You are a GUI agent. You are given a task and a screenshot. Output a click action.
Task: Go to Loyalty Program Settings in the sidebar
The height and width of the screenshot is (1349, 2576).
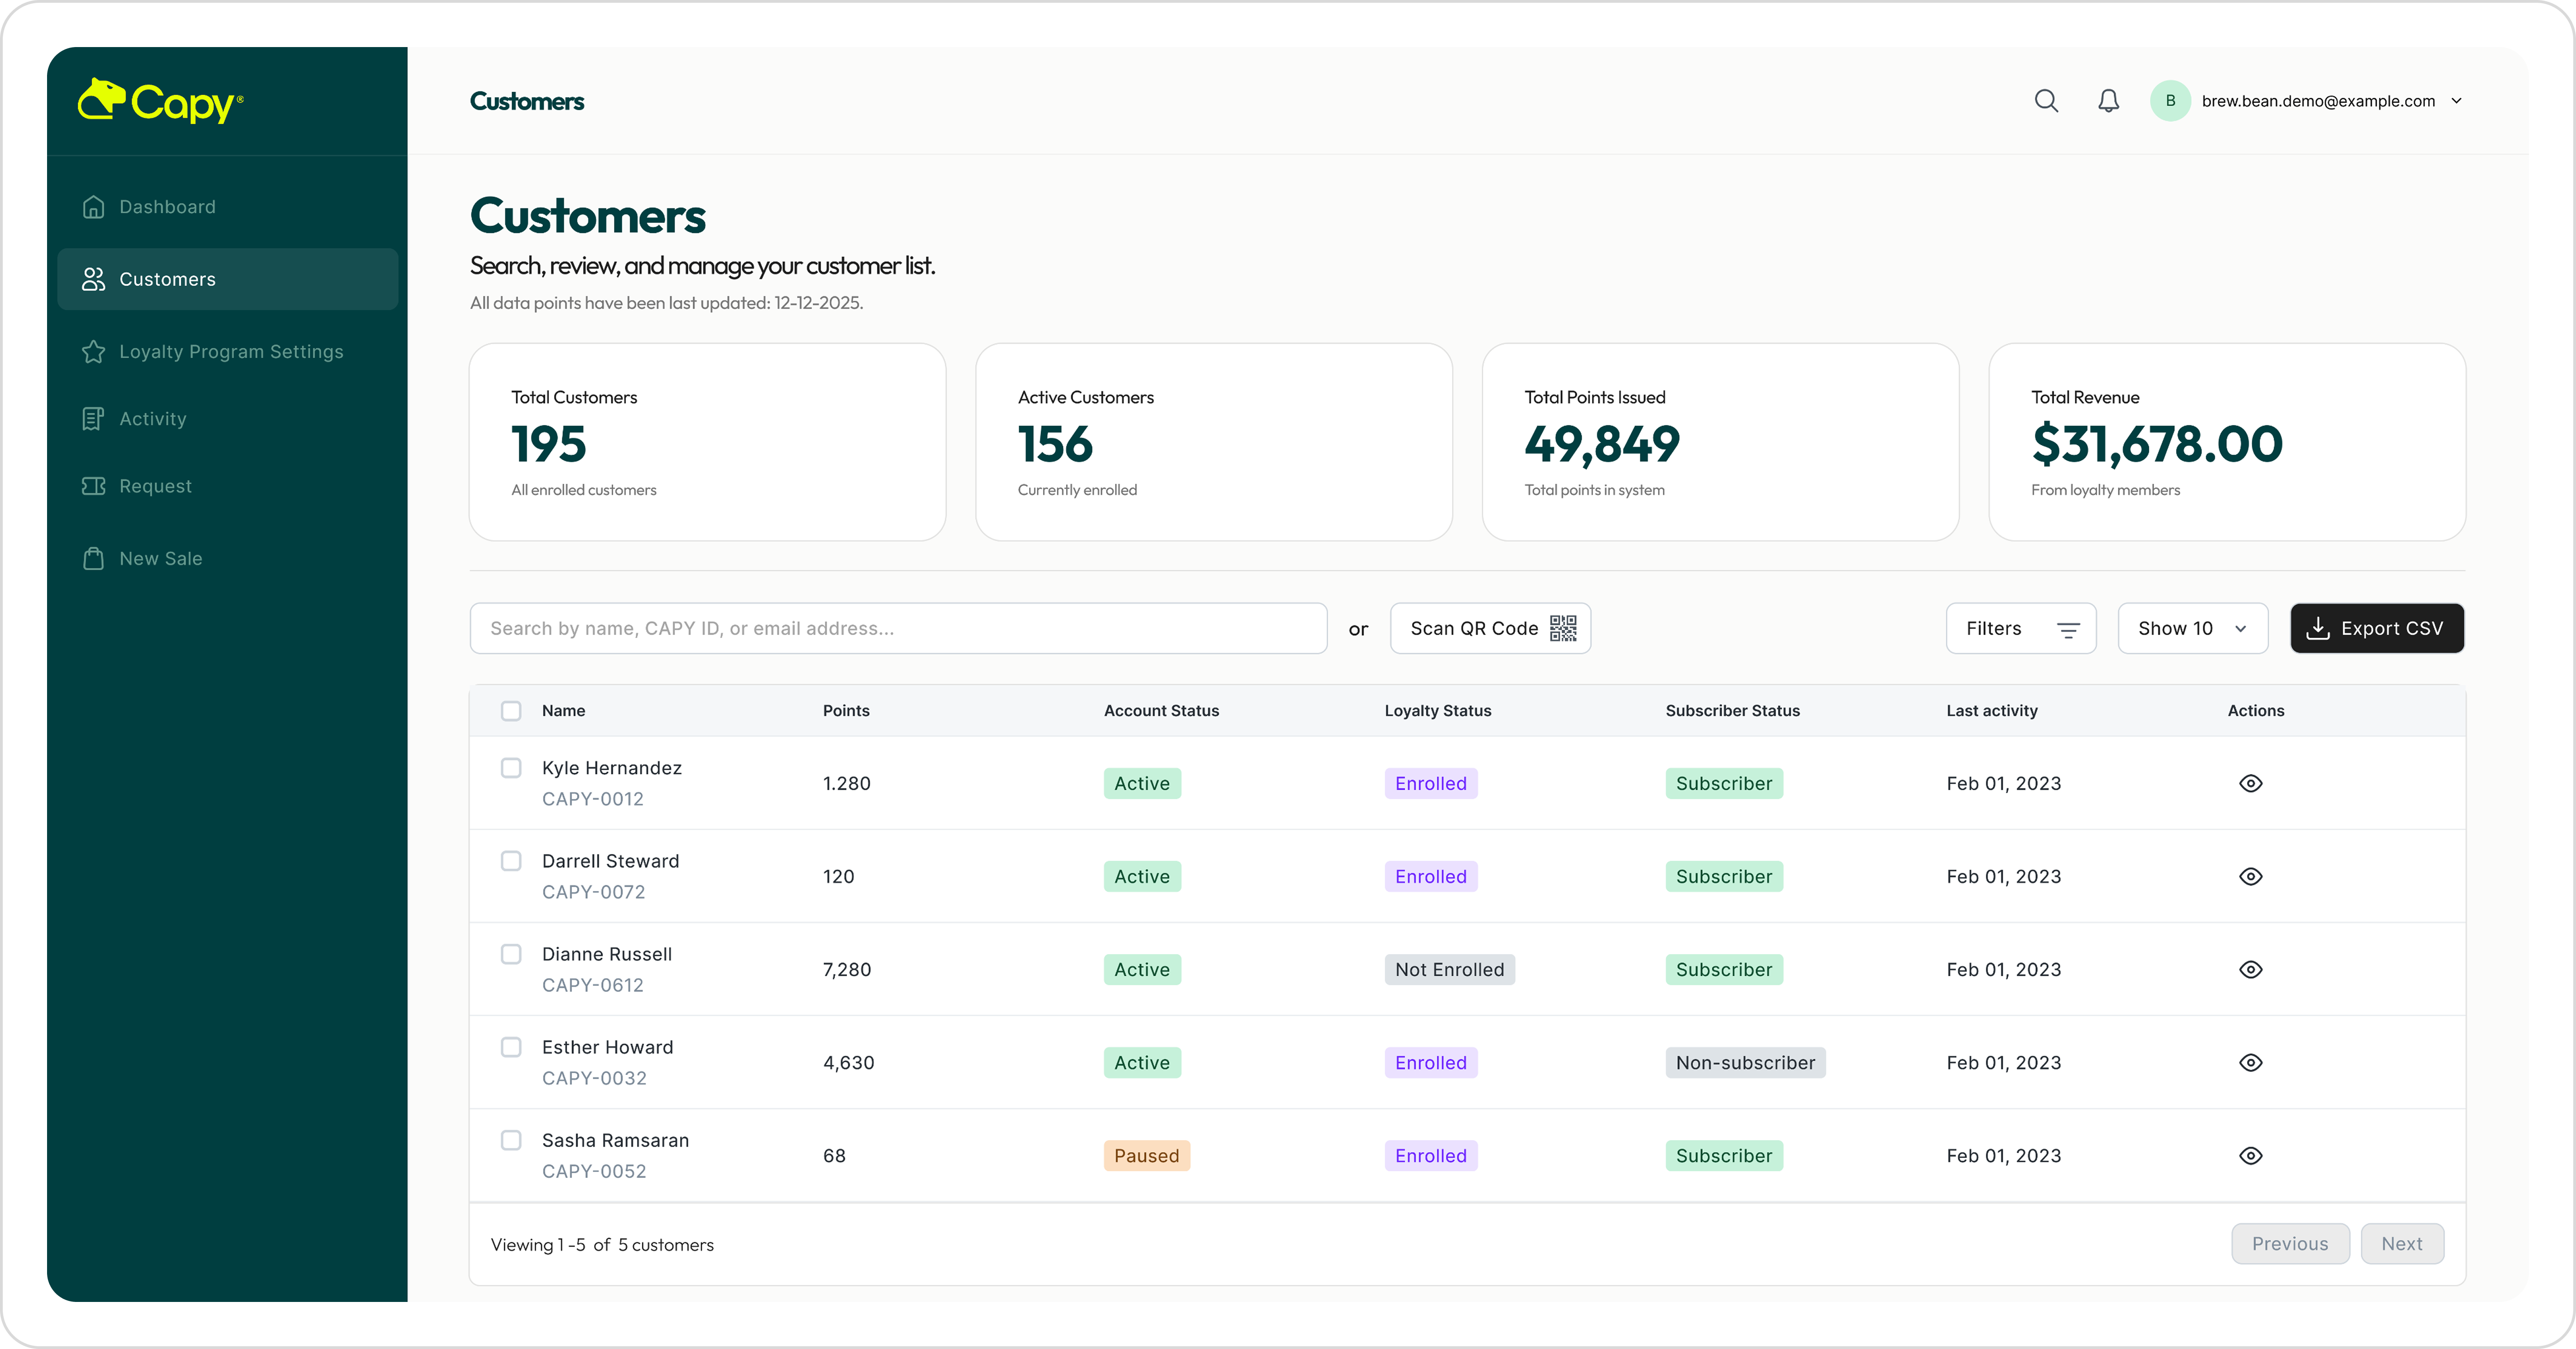[x=230, y=352]
